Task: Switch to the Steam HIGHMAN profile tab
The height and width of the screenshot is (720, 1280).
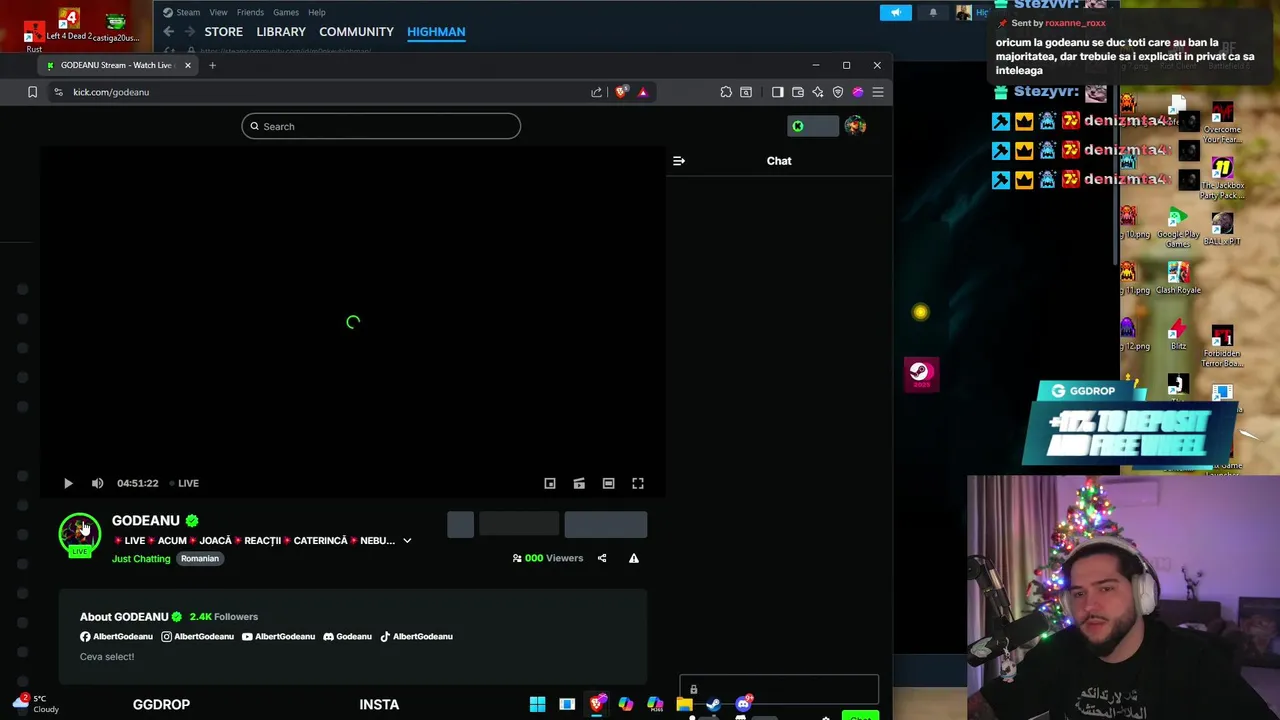Action: tap(436, 32)
